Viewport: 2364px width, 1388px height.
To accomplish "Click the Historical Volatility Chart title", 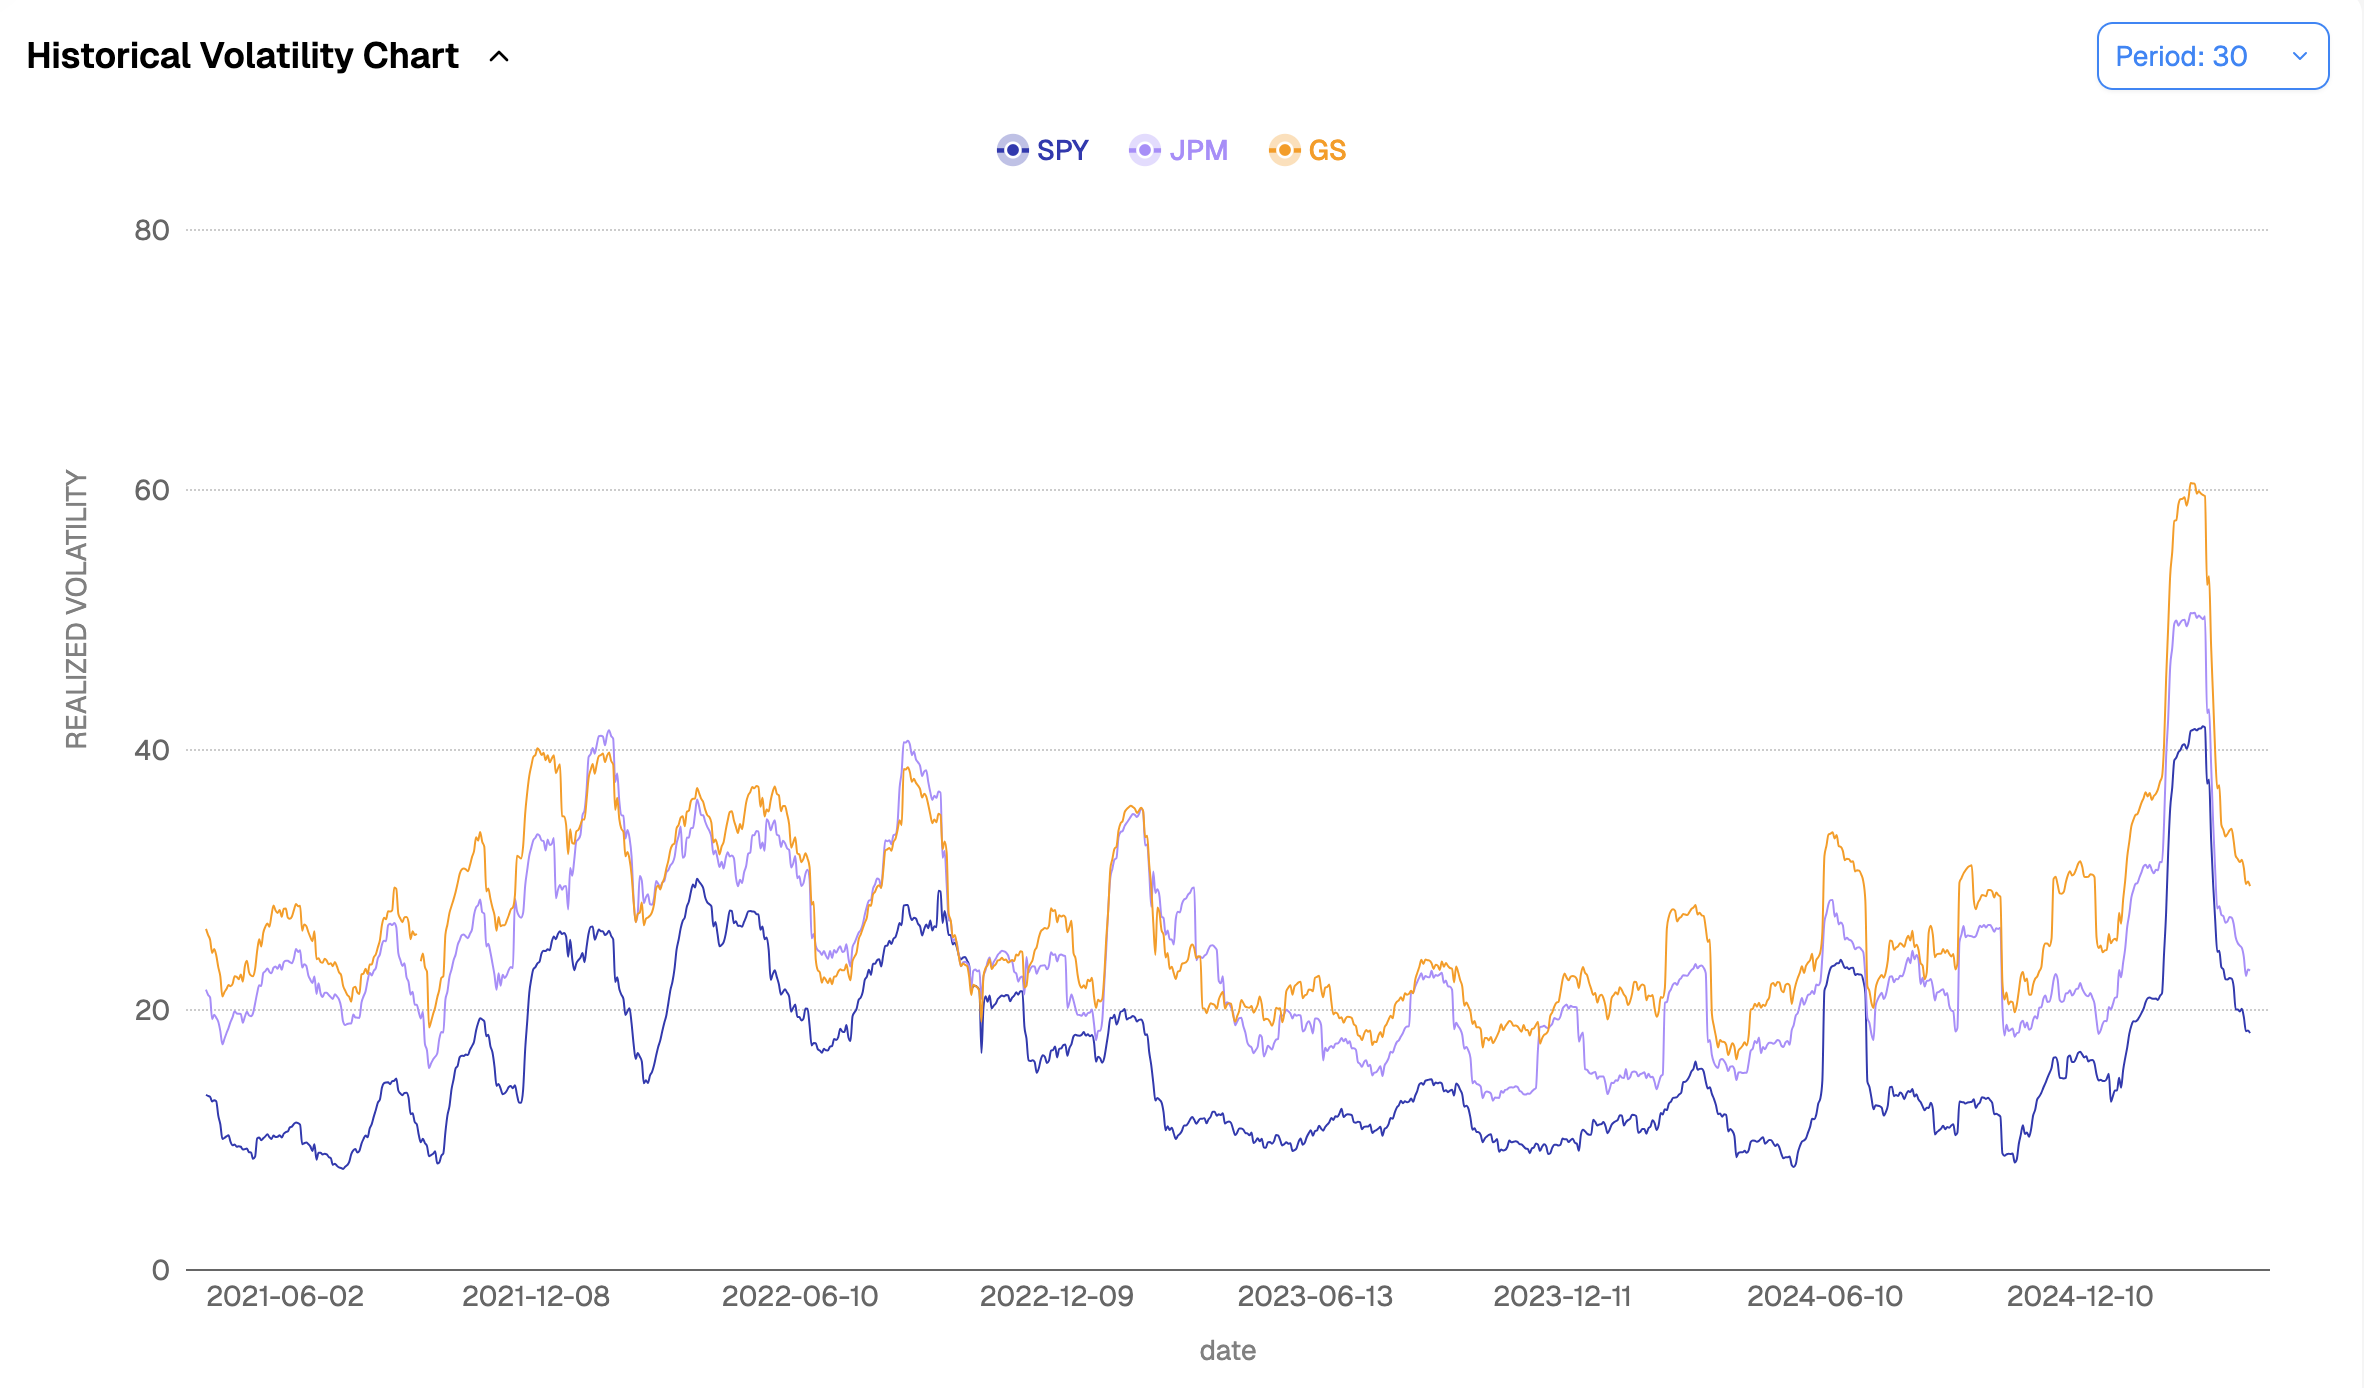I will (x=242, y=56).
